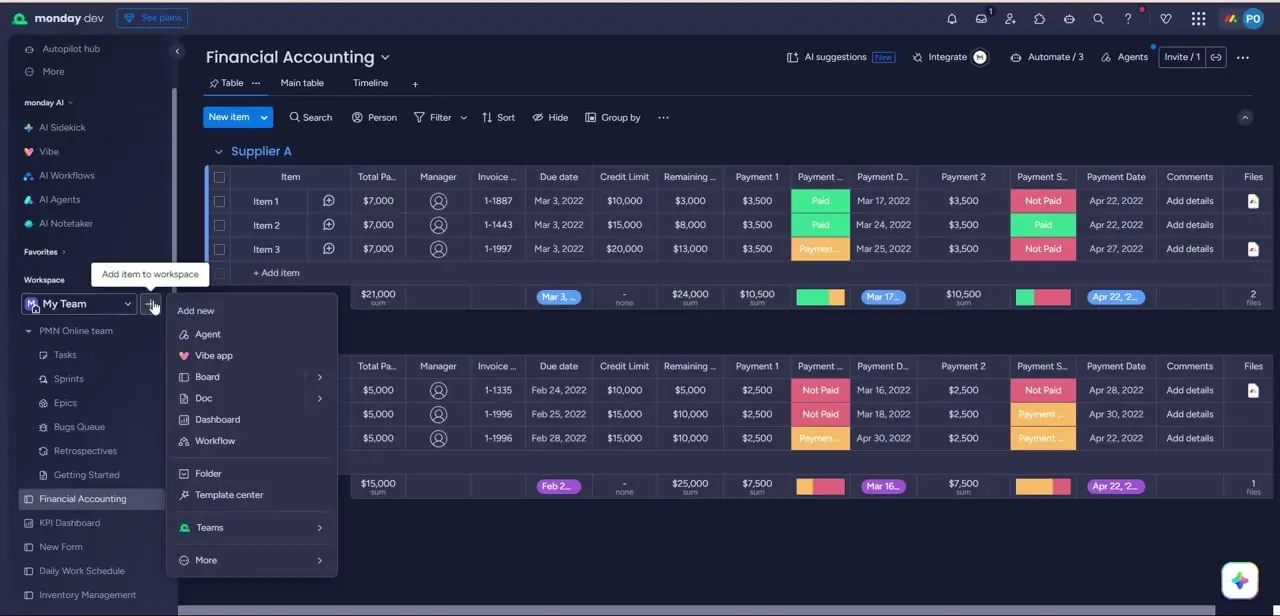1280x616 pixels.
Task: Open KPI Dashboard in sidebar
Action: (69, 523)
